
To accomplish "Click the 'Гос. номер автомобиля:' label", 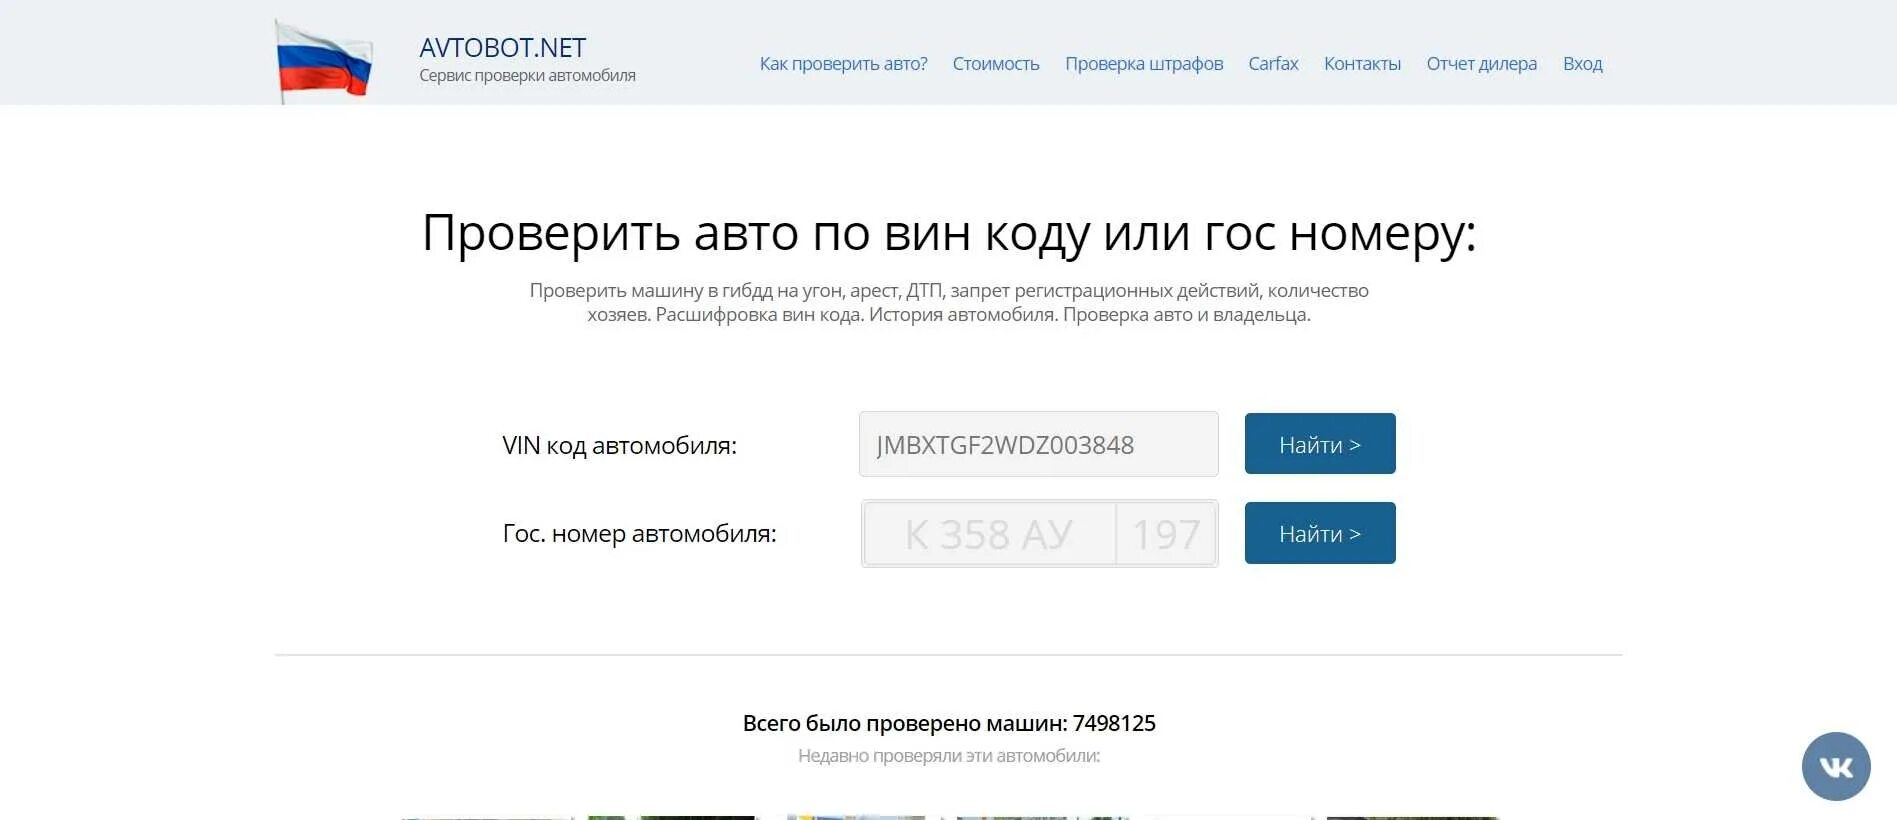I will click(639, 534).
